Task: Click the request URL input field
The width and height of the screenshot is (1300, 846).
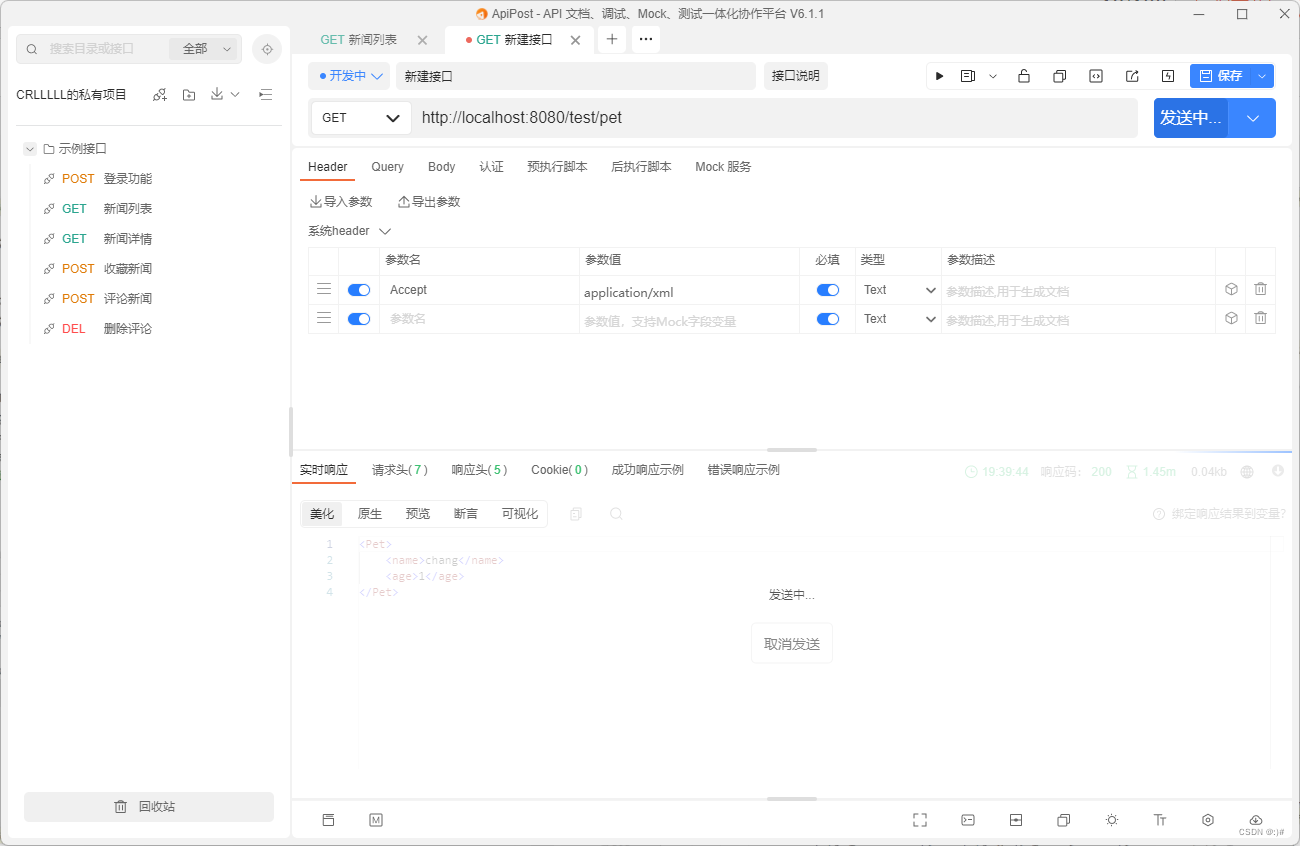Action: pyautogui.click(x=775, y=118)
